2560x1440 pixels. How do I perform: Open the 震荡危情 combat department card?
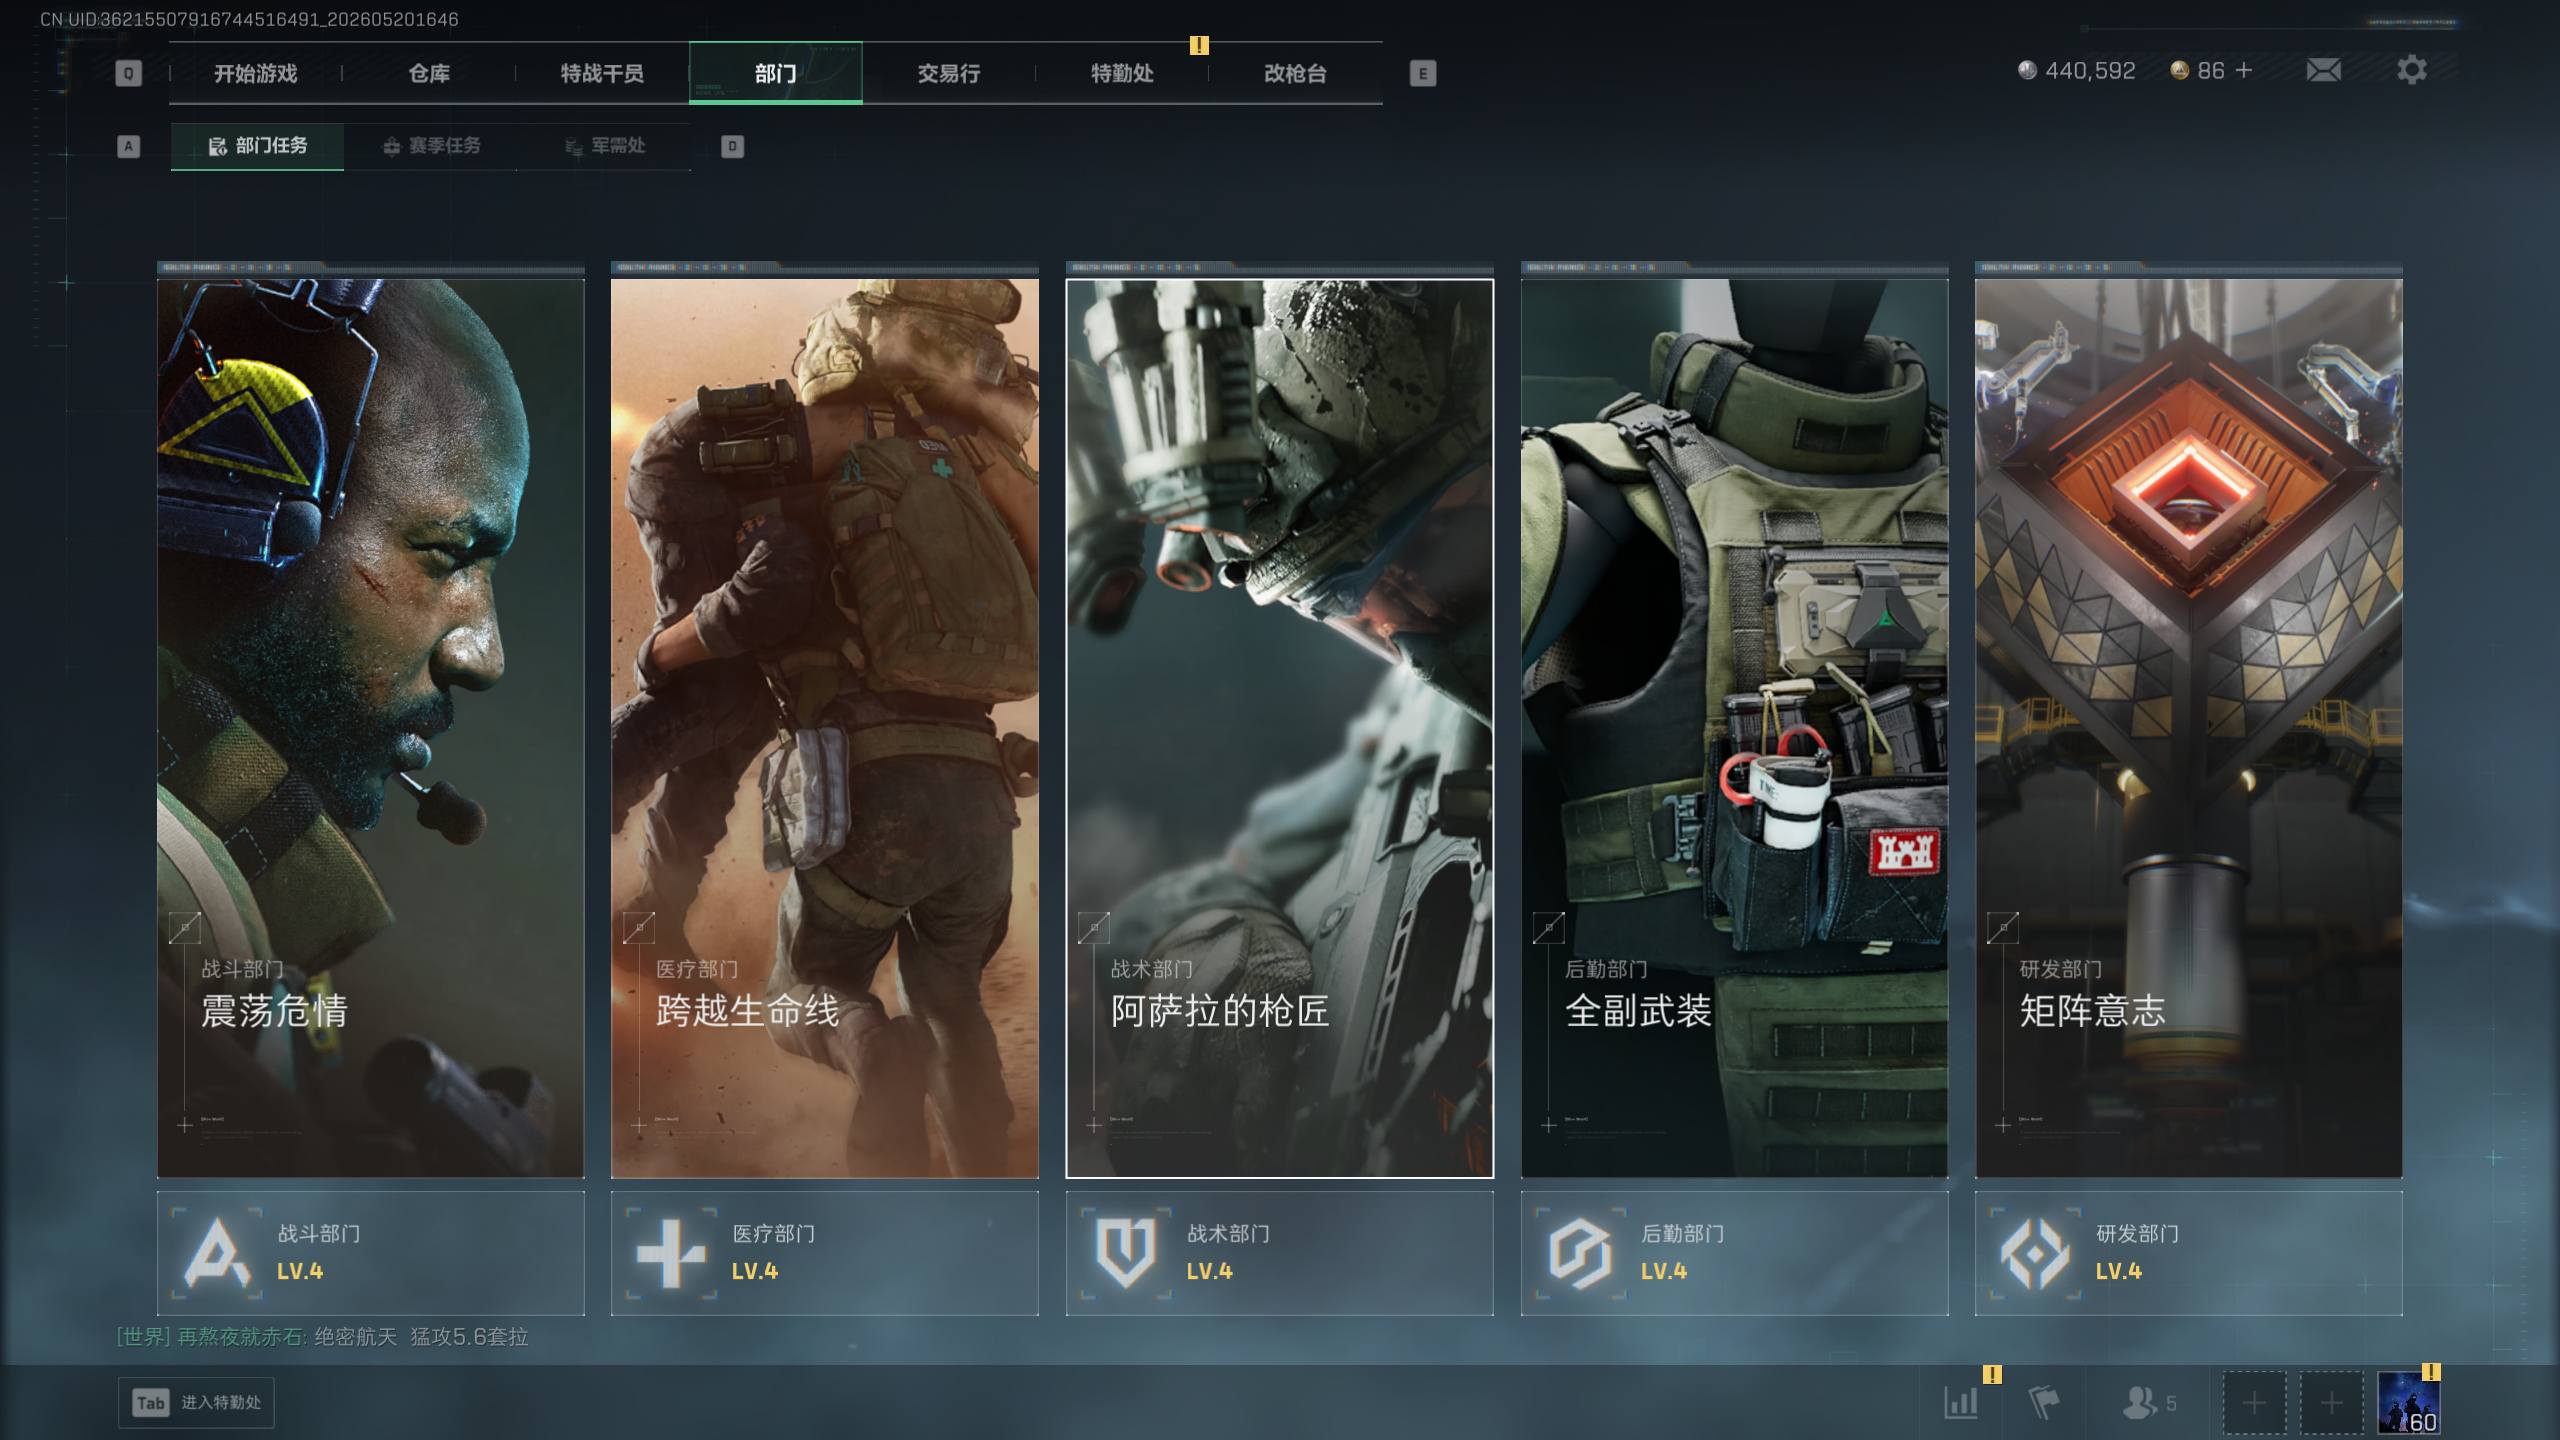[370, 728]
